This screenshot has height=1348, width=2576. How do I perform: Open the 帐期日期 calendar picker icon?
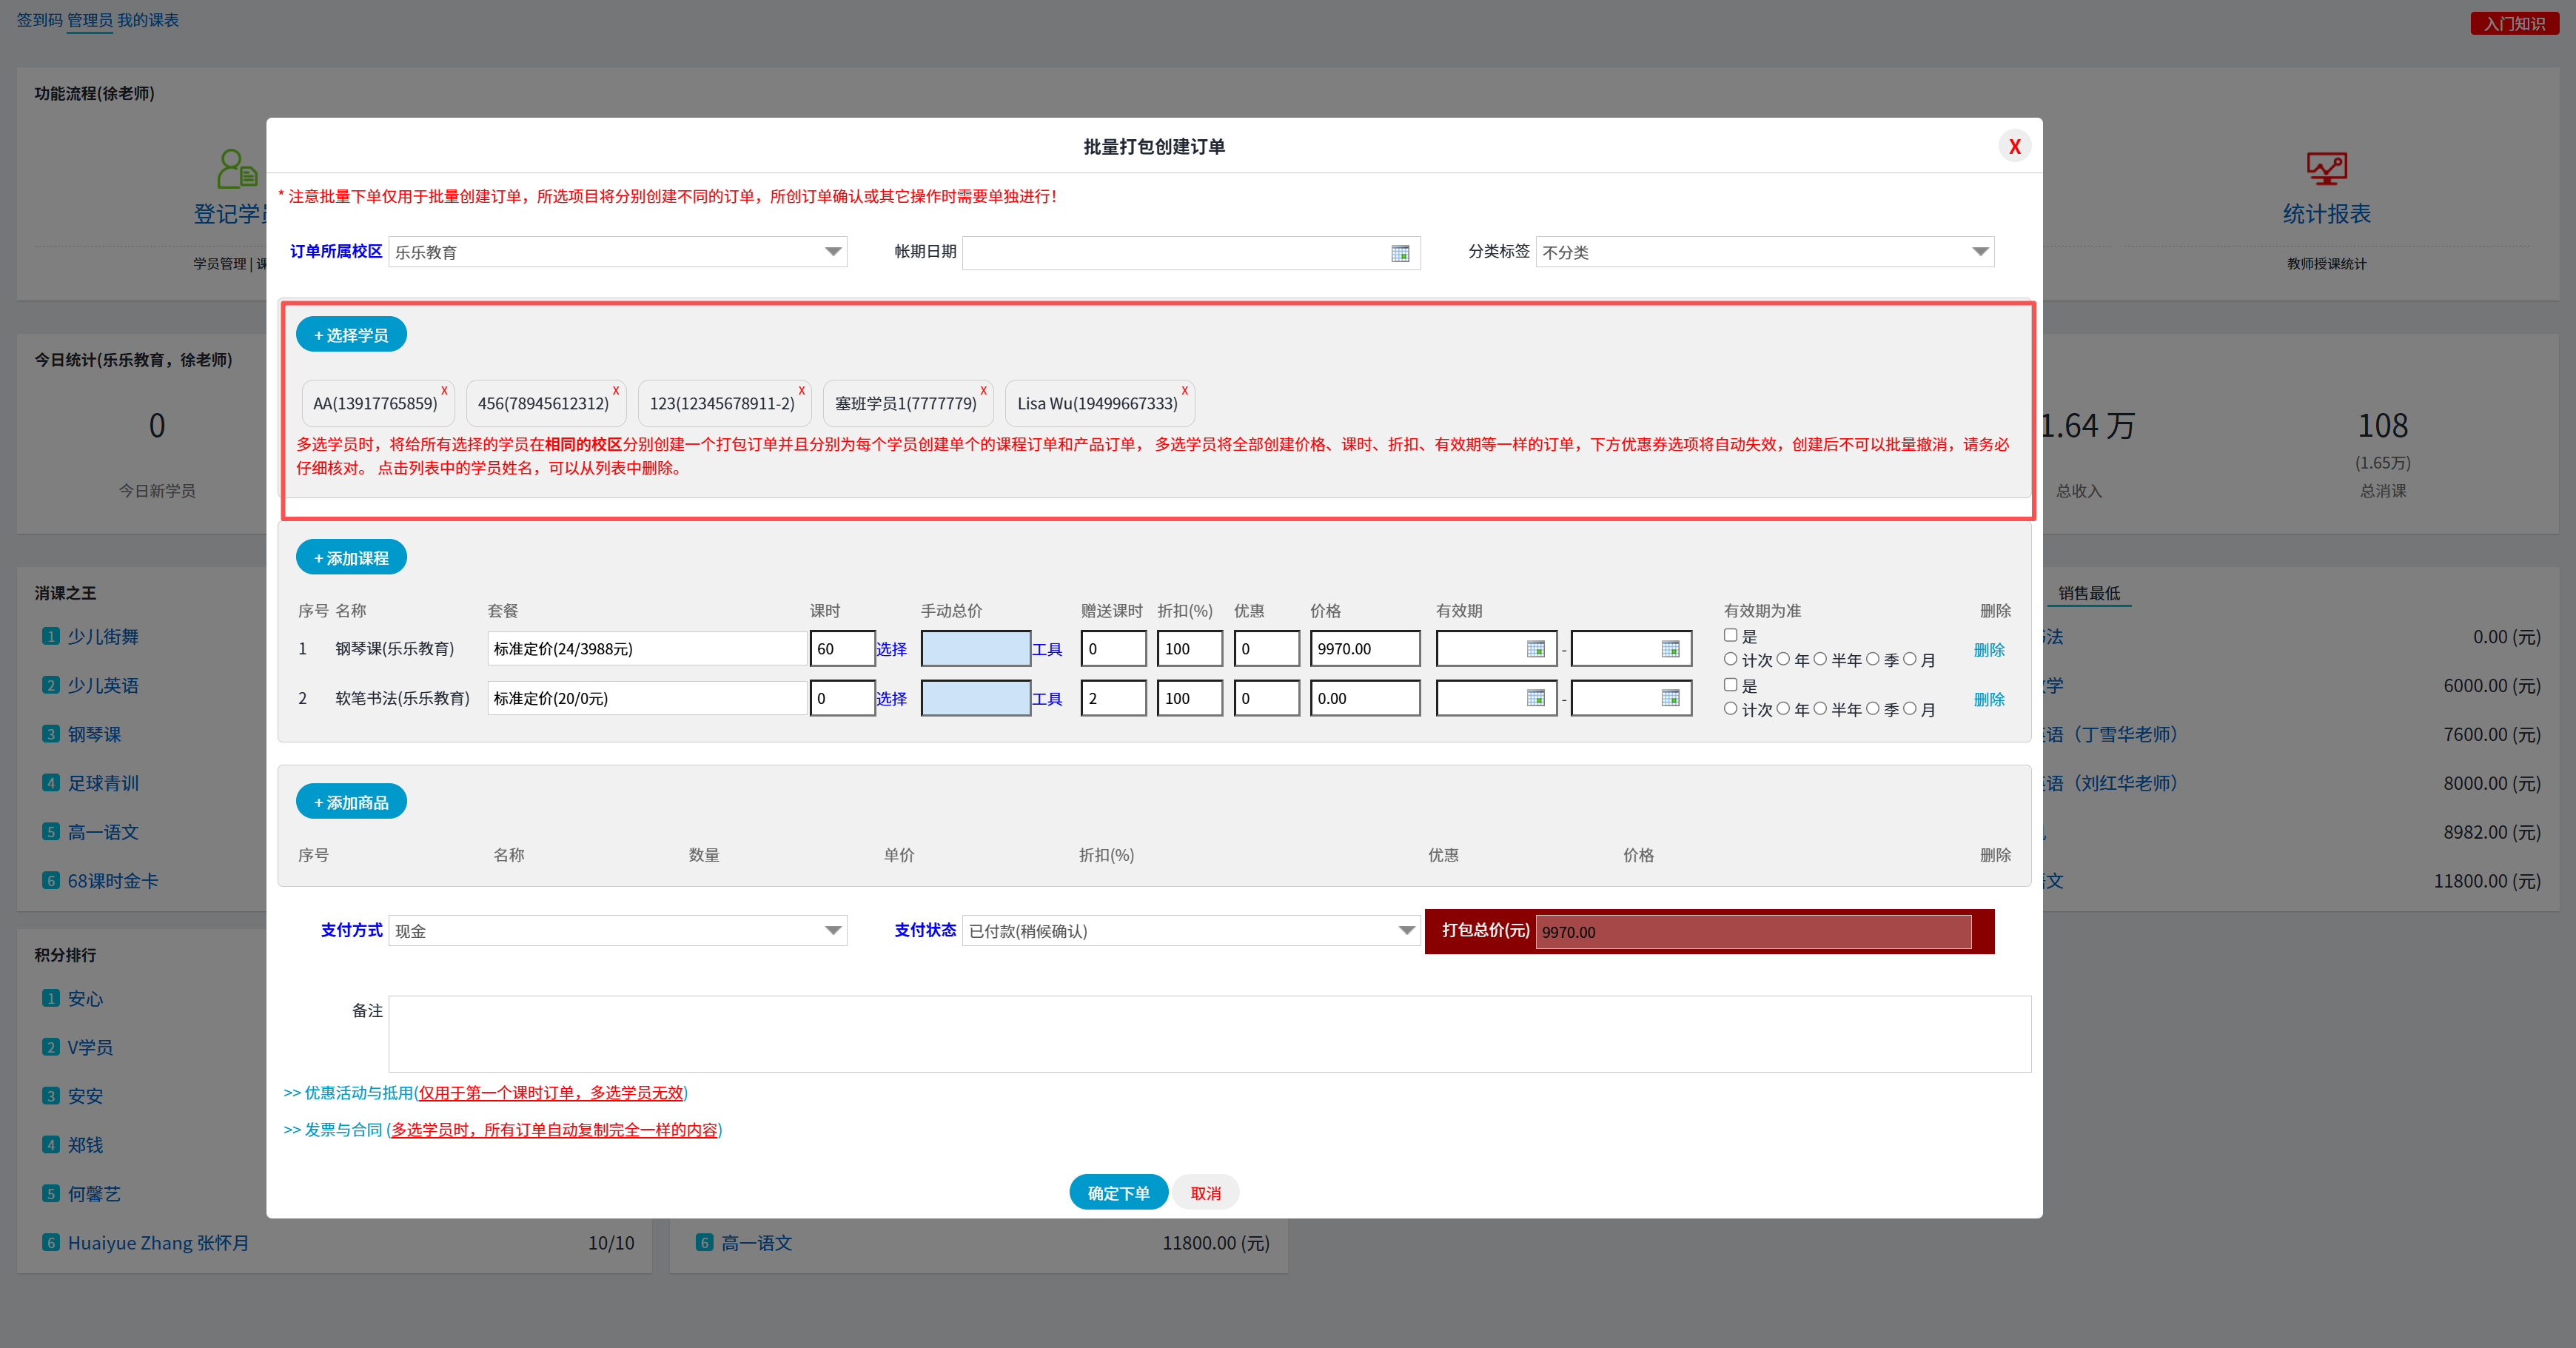point(1399,253)
